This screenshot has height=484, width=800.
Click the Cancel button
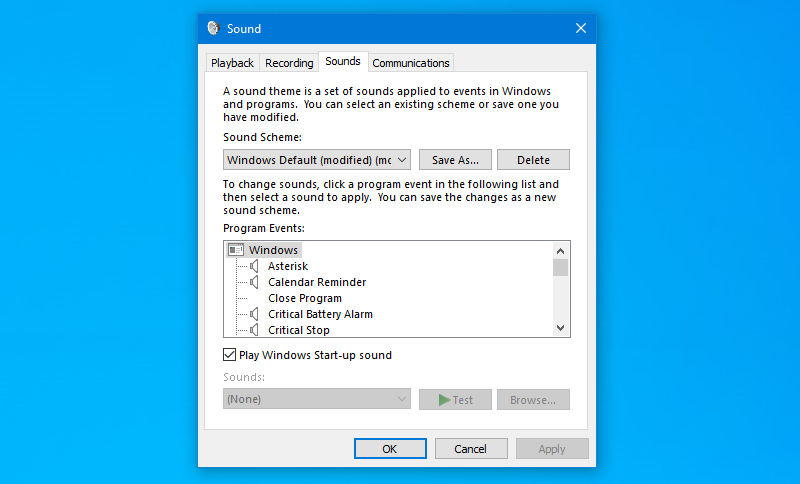click(x=471, y=448)
